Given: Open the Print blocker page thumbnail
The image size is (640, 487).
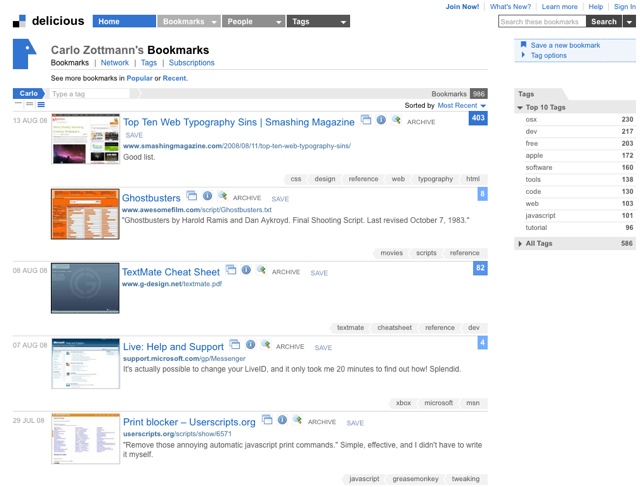Looking at the screenshot, I should [x=86, y=438].
